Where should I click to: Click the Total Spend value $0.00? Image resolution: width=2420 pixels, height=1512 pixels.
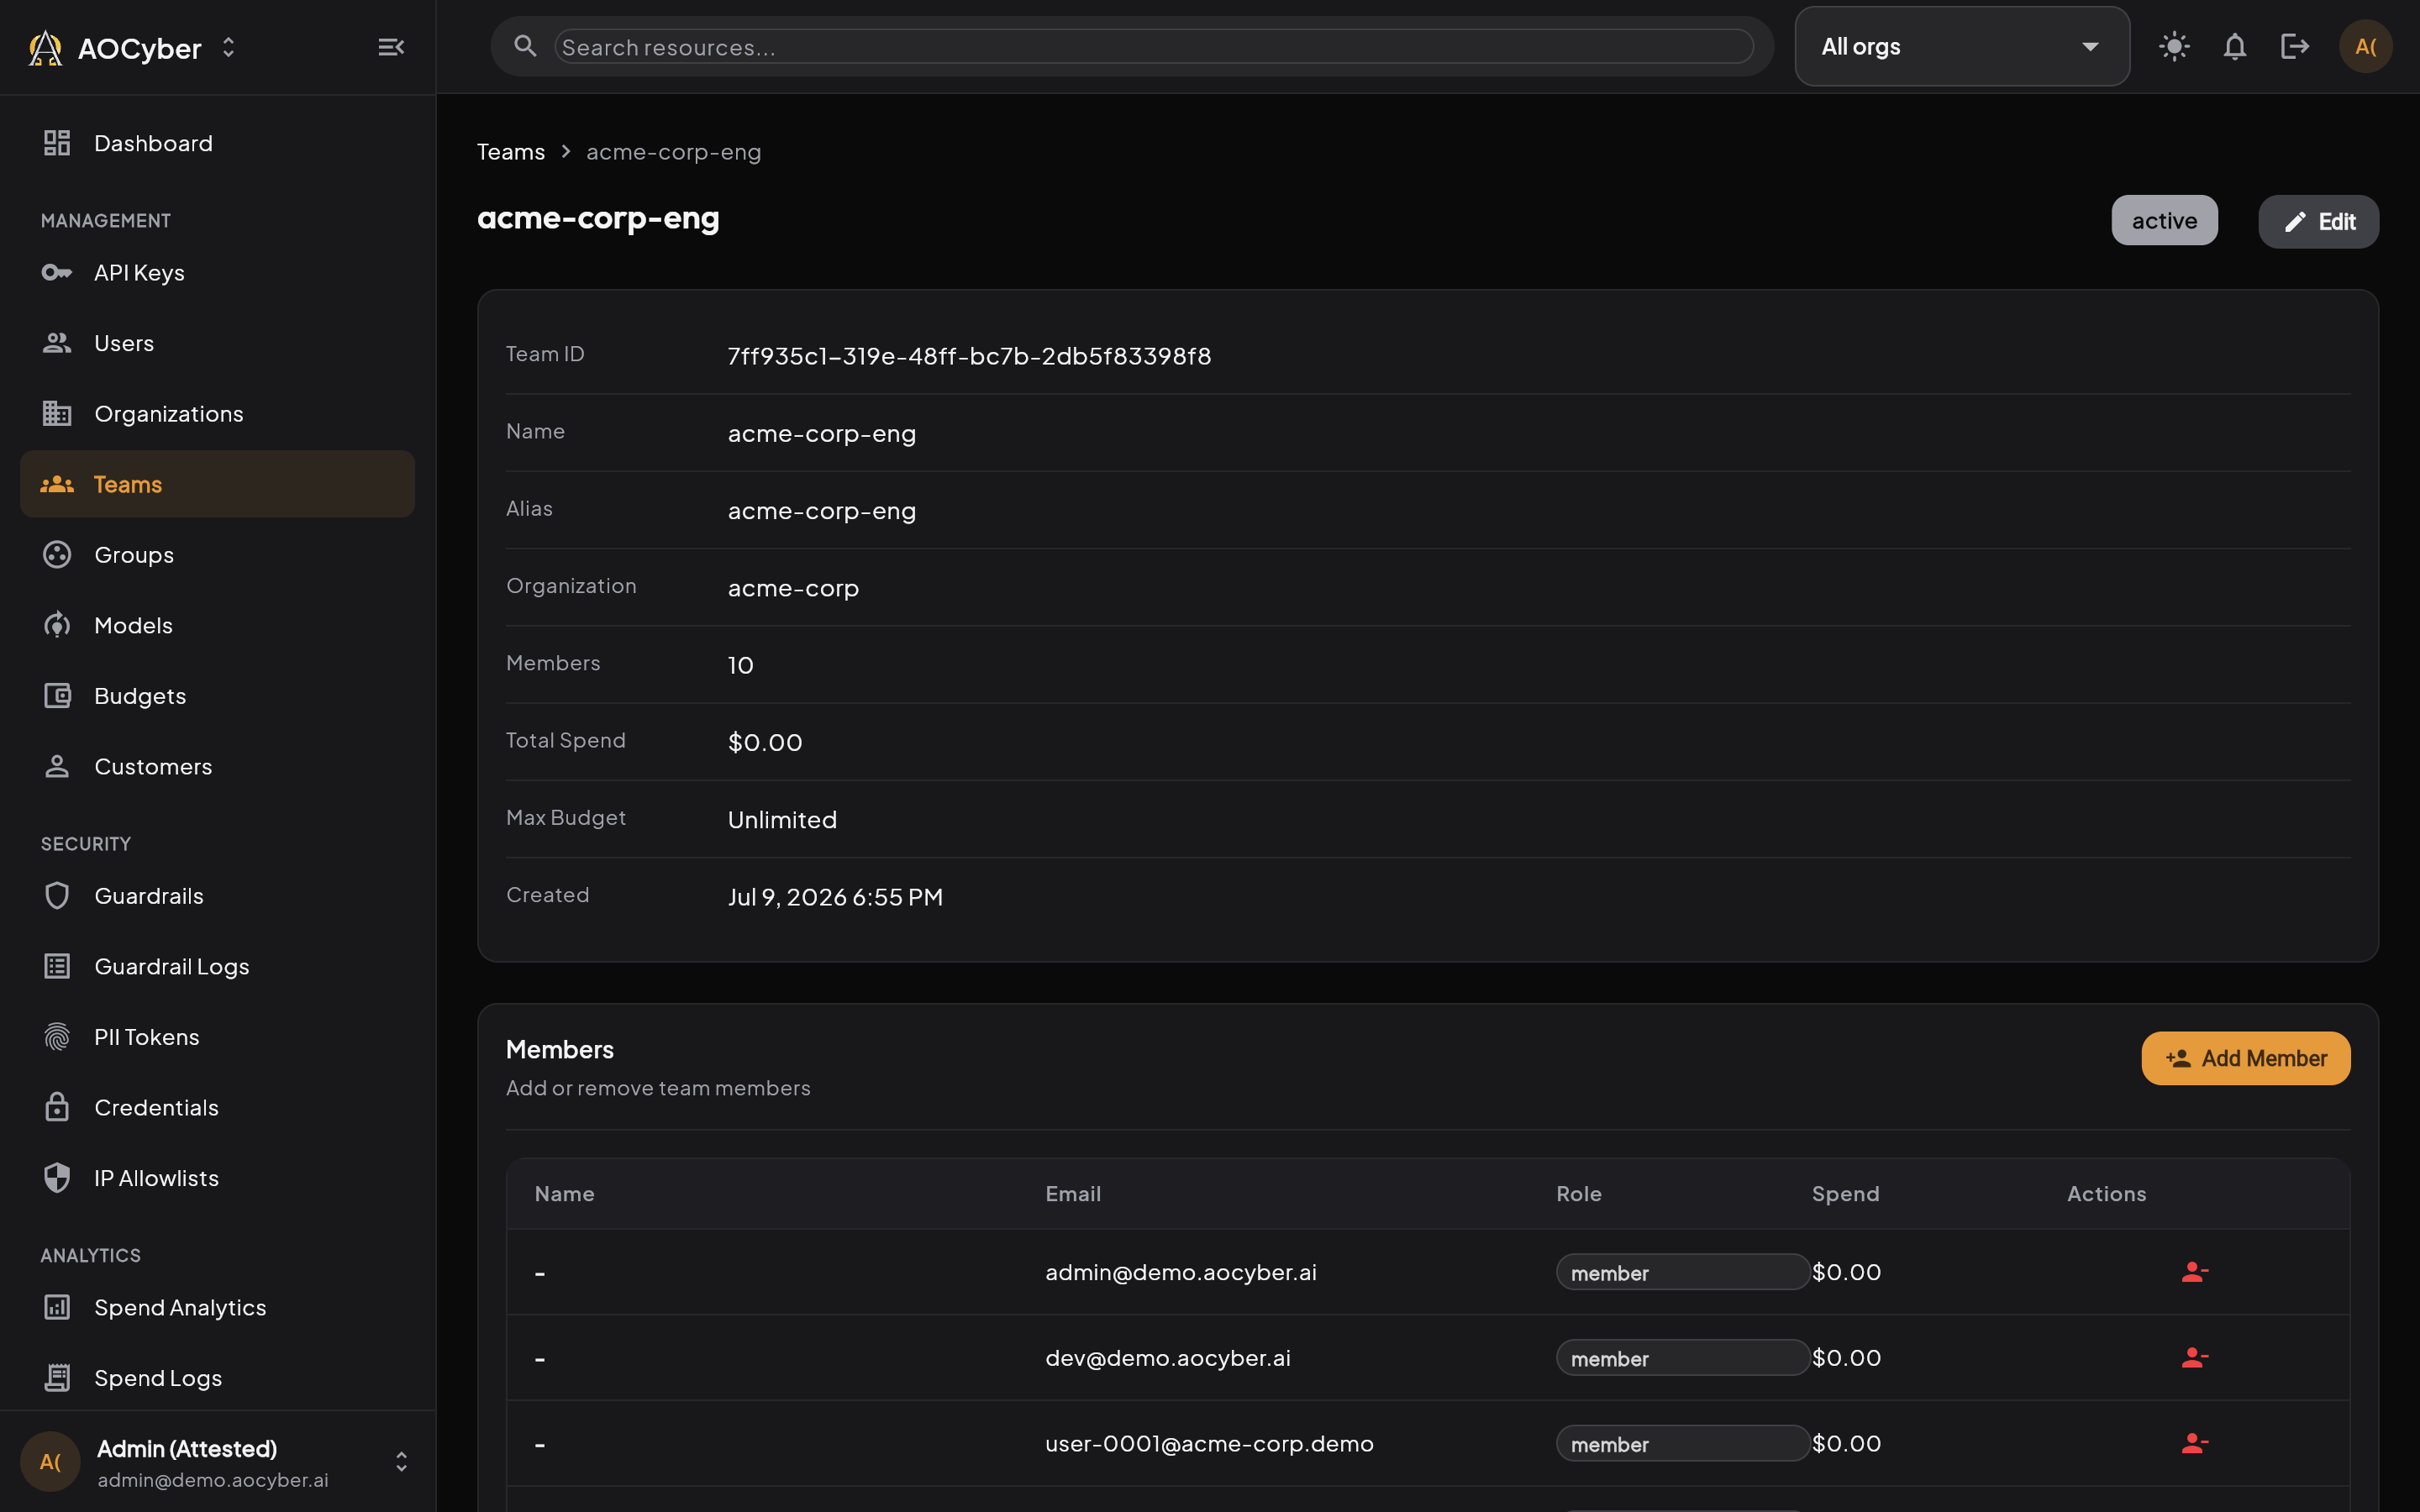pos(765,742)
